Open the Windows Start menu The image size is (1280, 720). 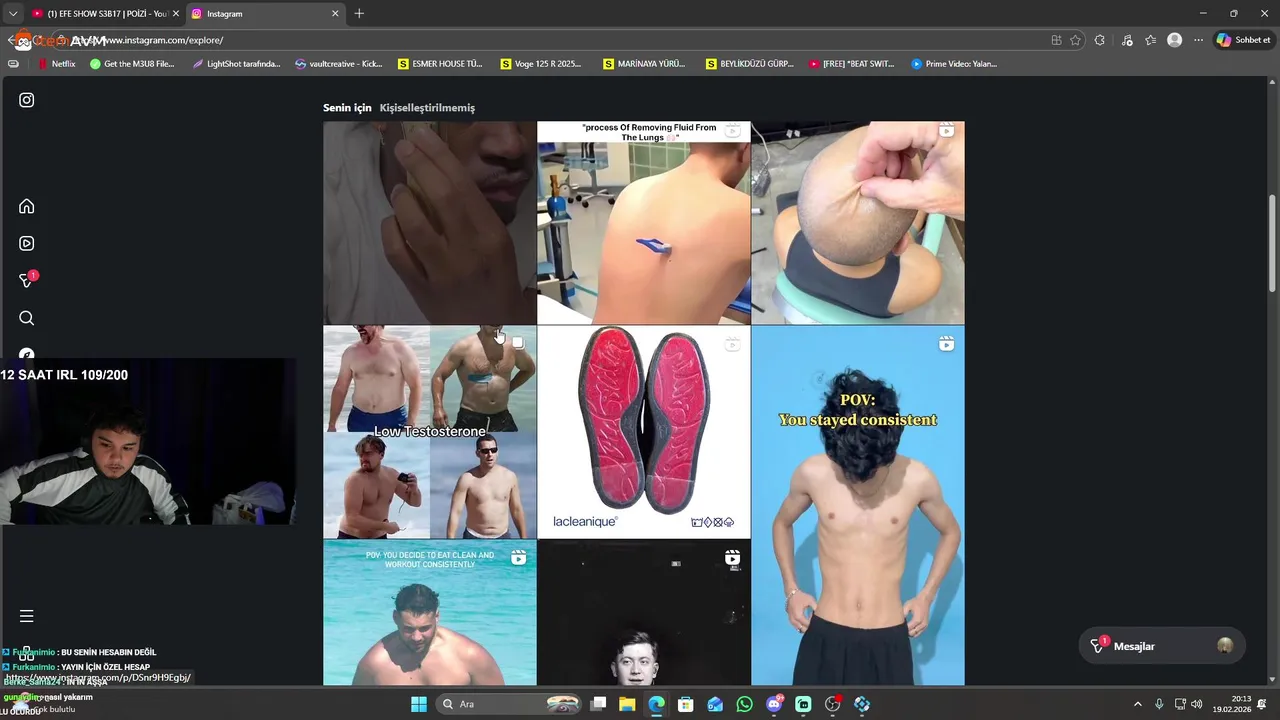(x=419, y=704)
